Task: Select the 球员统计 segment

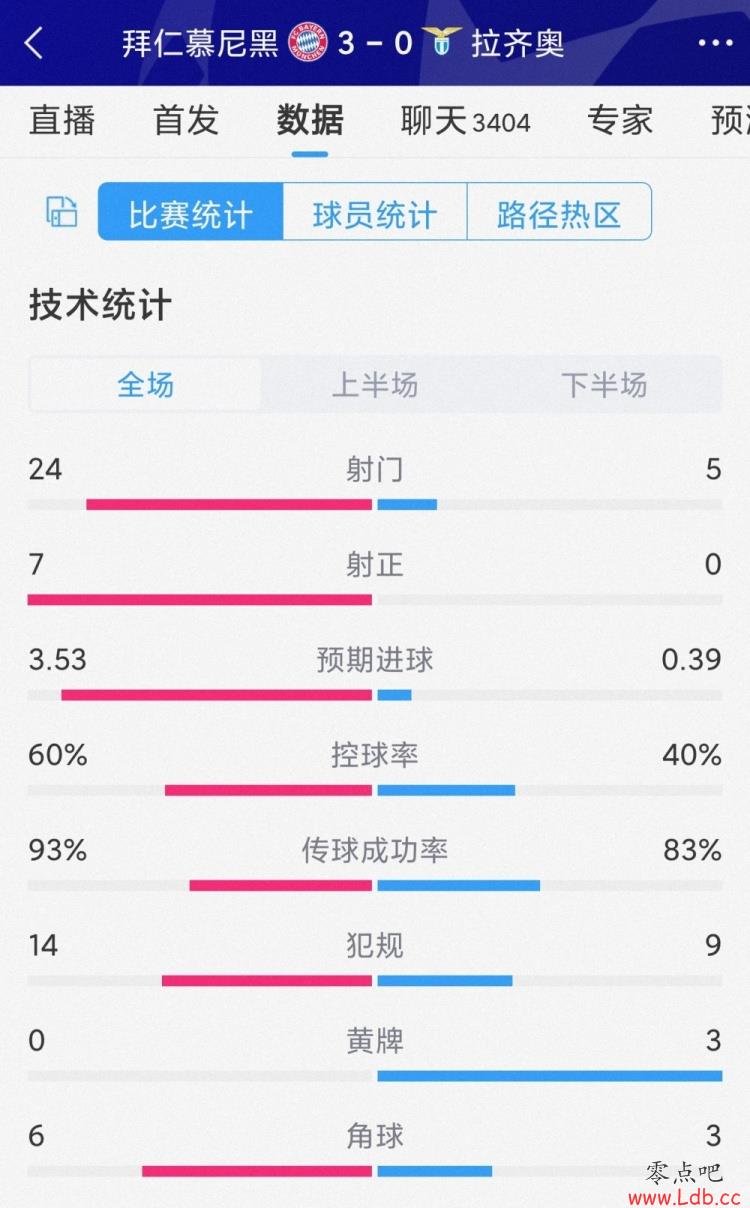Action: click(x=375, y=212)
